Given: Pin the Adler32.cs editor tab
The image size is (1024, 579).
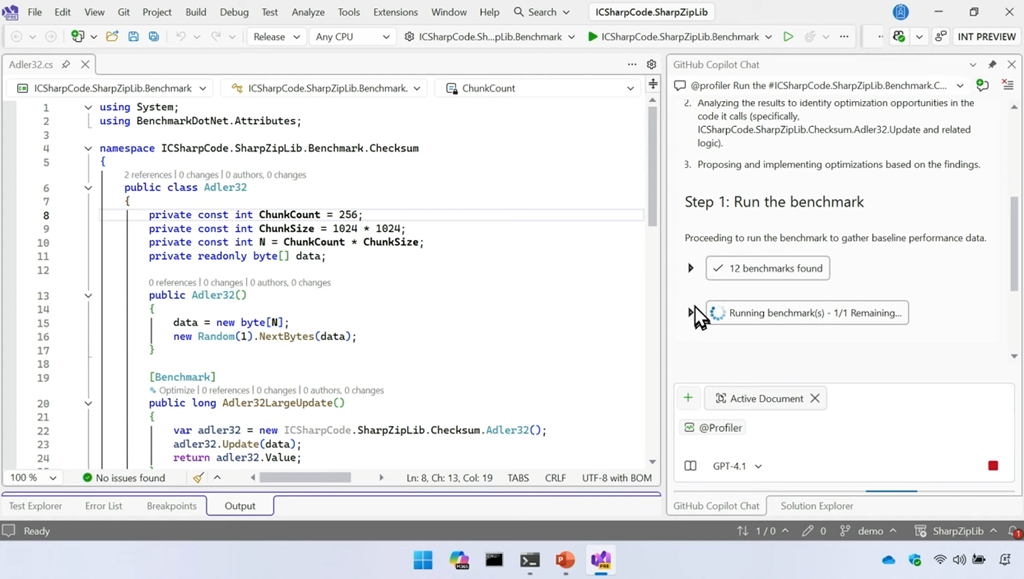Looking at the screenshot, I should 66,64.
